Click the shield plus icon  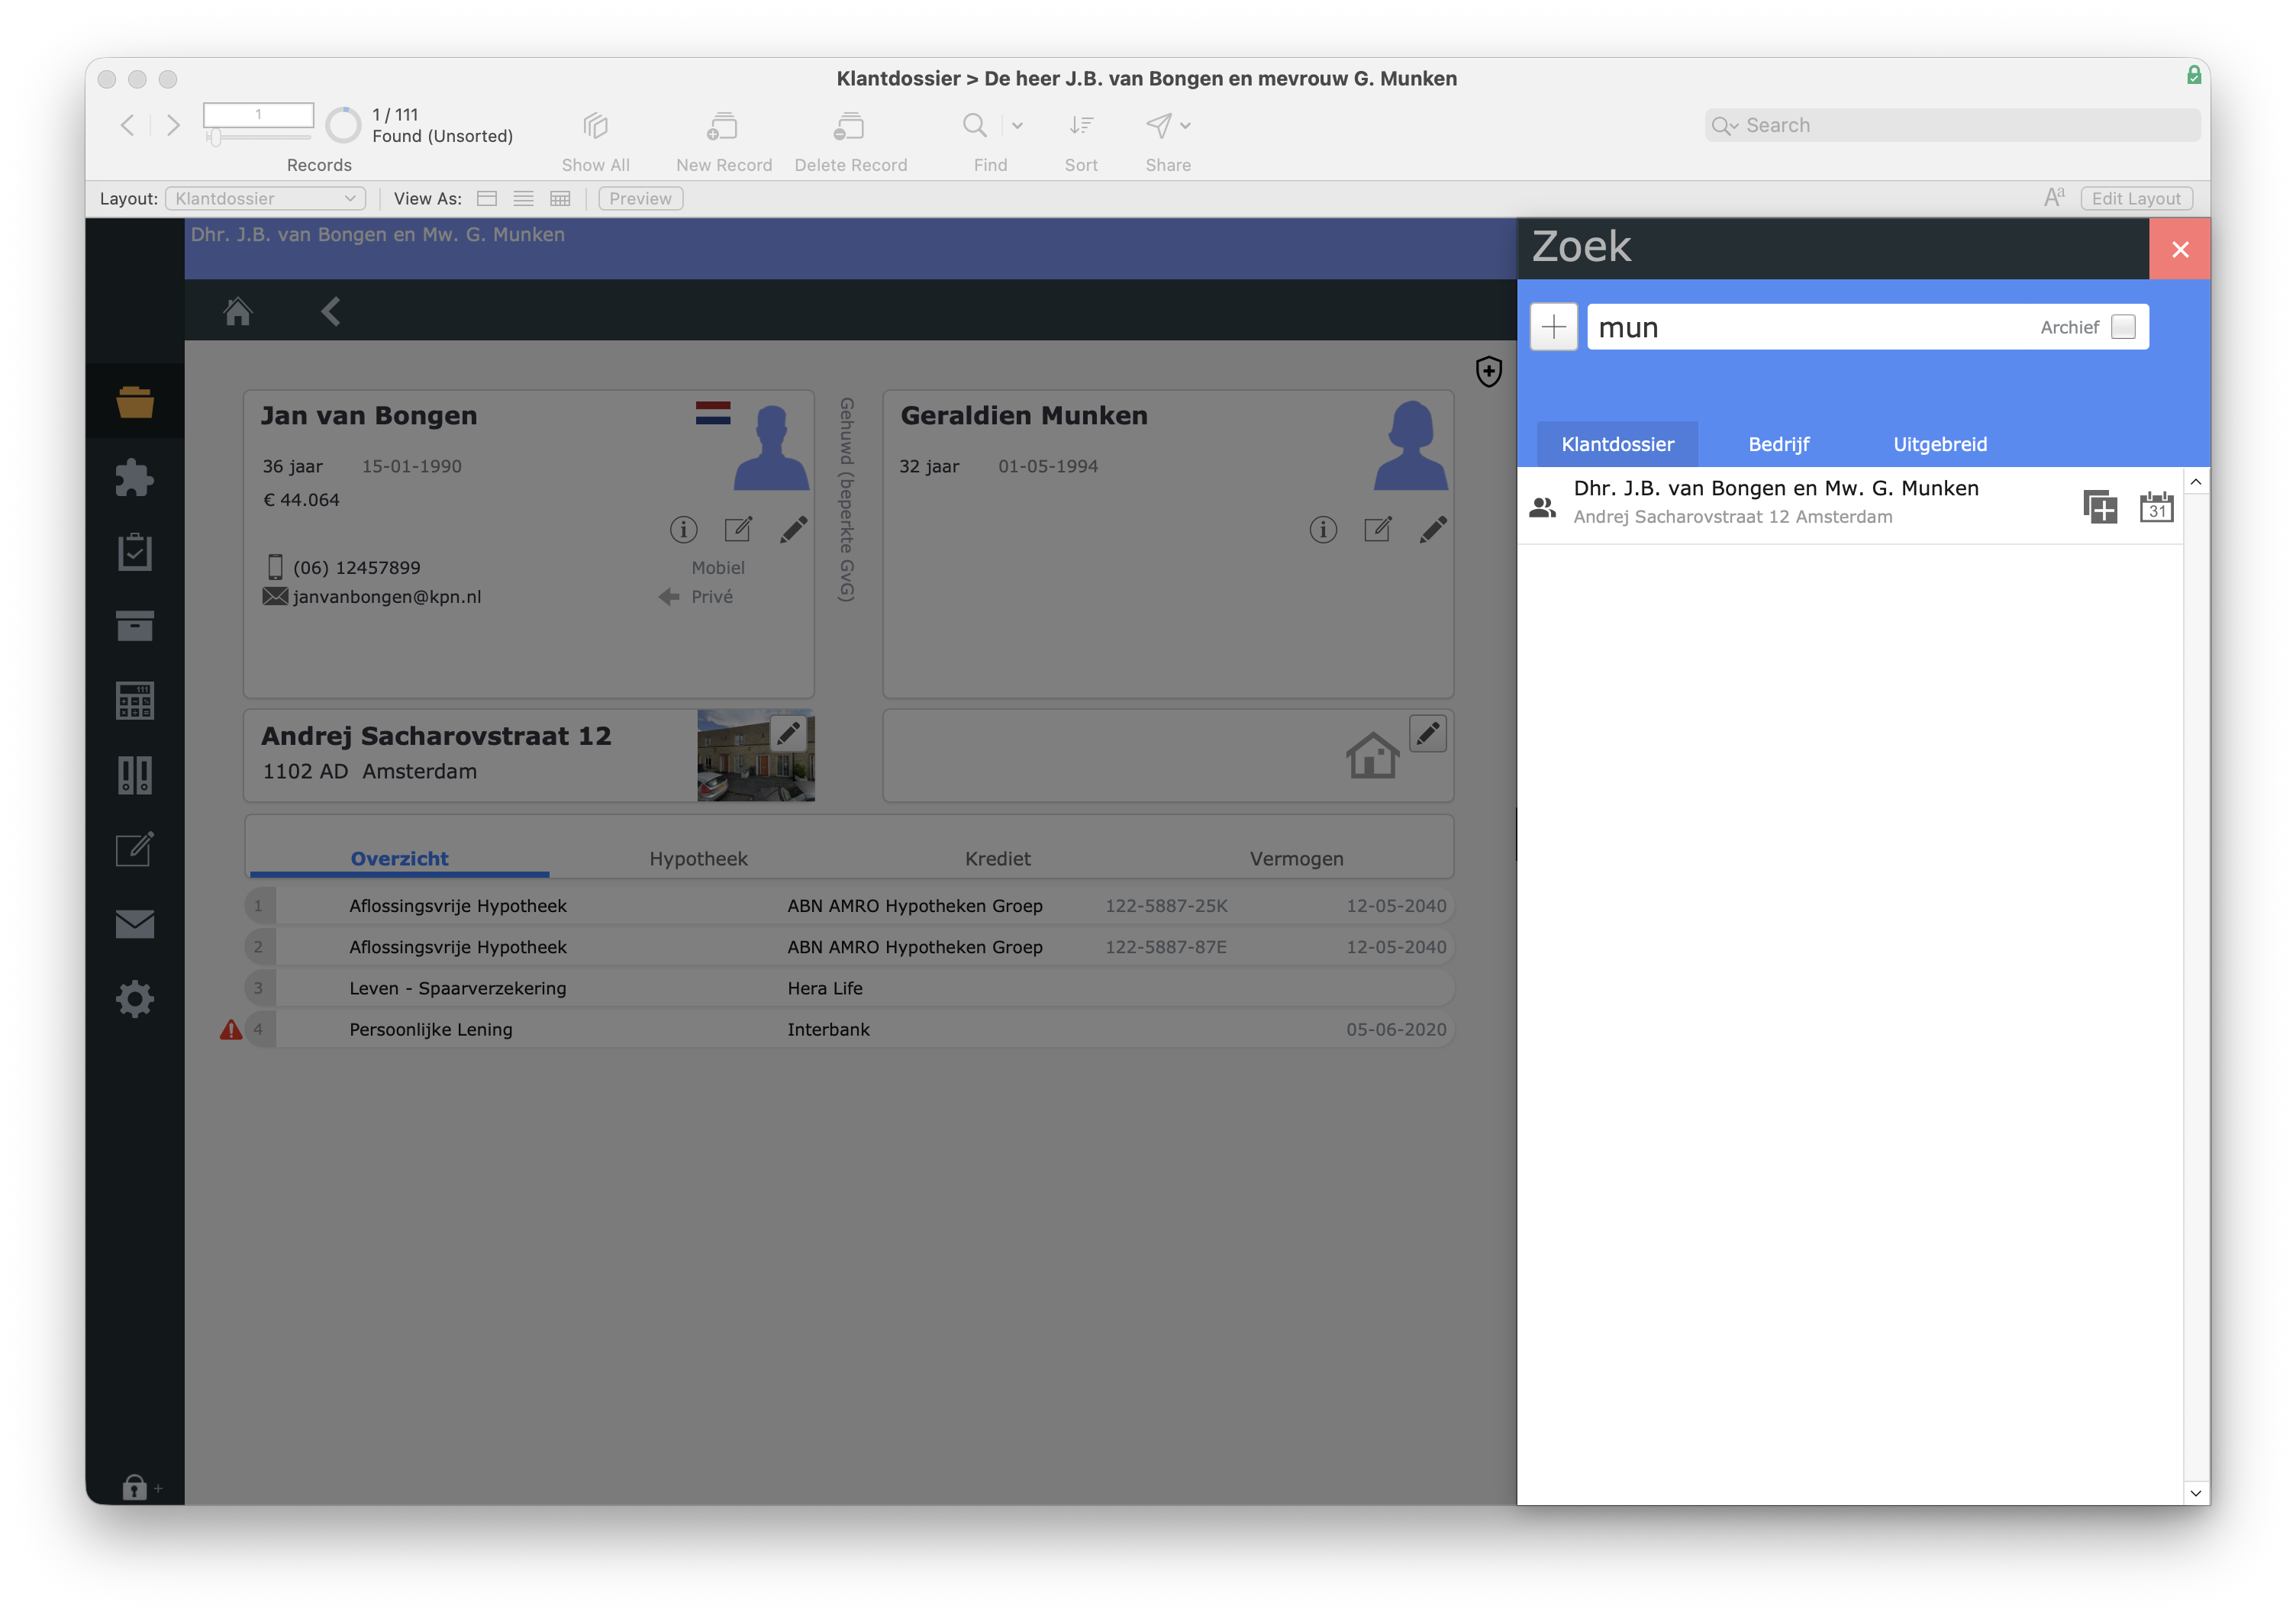click(x=1488, y=371)
